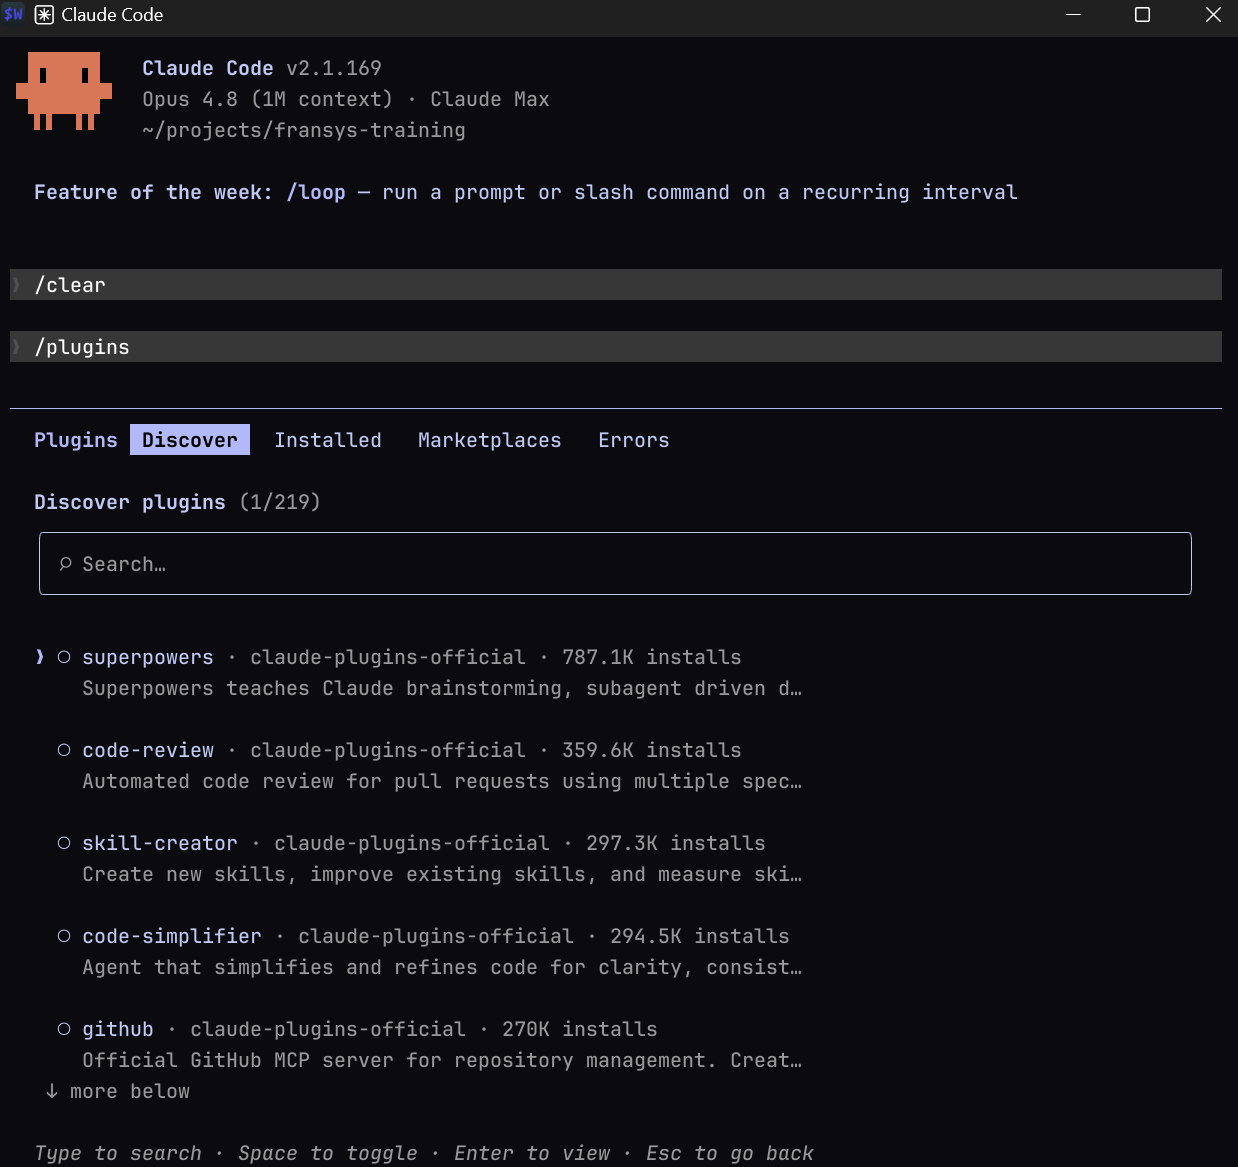Click the /plugins command line
This screenshot has height=1167, width=1238.
[x=616, y=347]
